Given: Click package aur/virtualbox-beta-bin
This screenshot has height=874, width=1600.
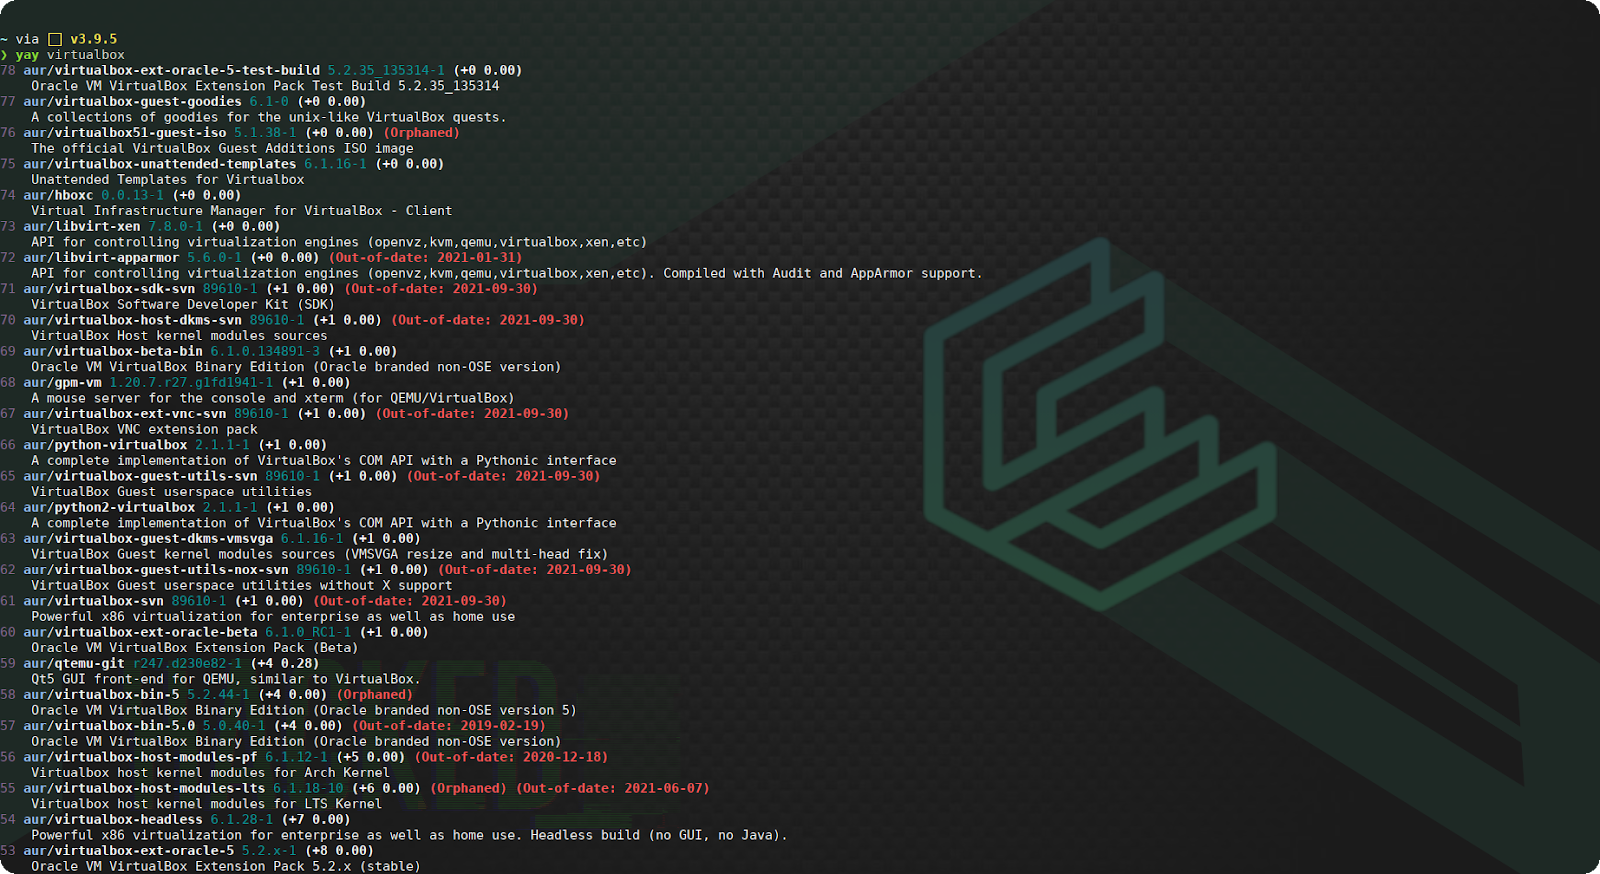Looking at the screenshot, I should coord(113,351).
